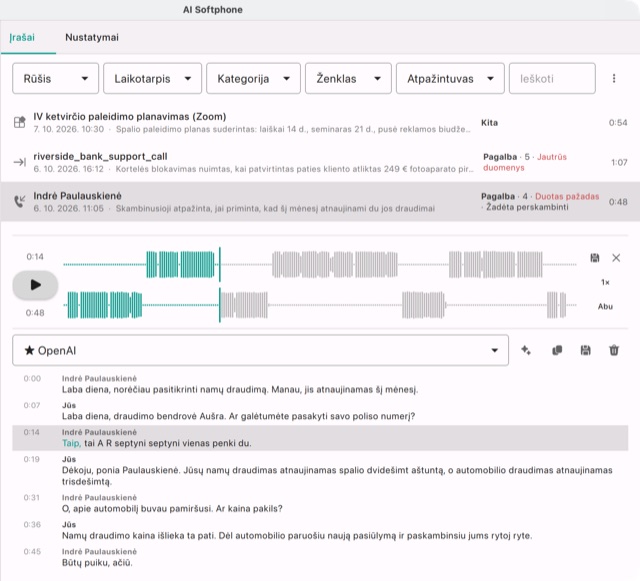
Task: Open the Rūšis filter dropdown
Action: tap(56, 78)
